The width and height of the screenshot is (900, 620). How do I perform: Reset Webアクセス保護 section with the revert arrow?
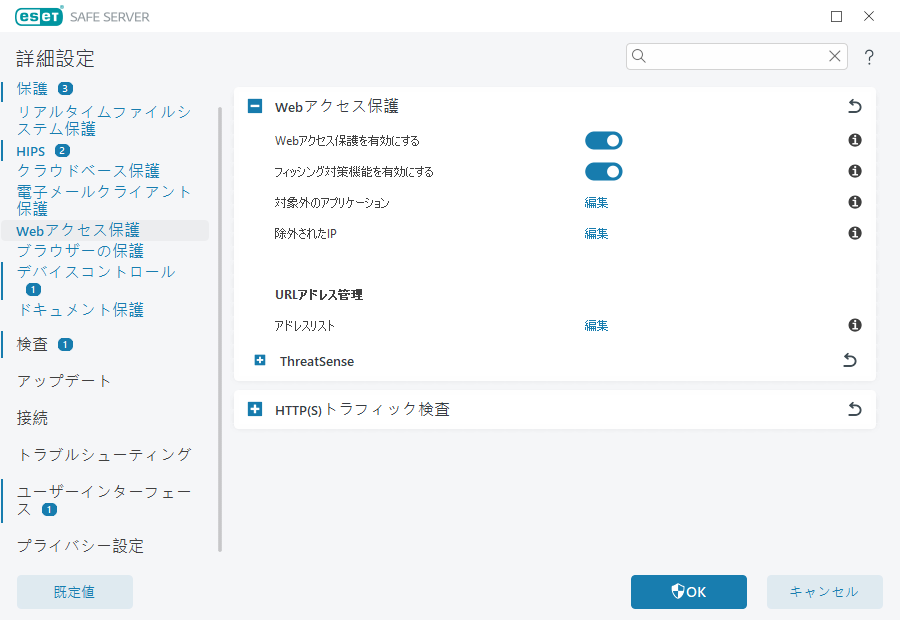click(x=854, y=105)
